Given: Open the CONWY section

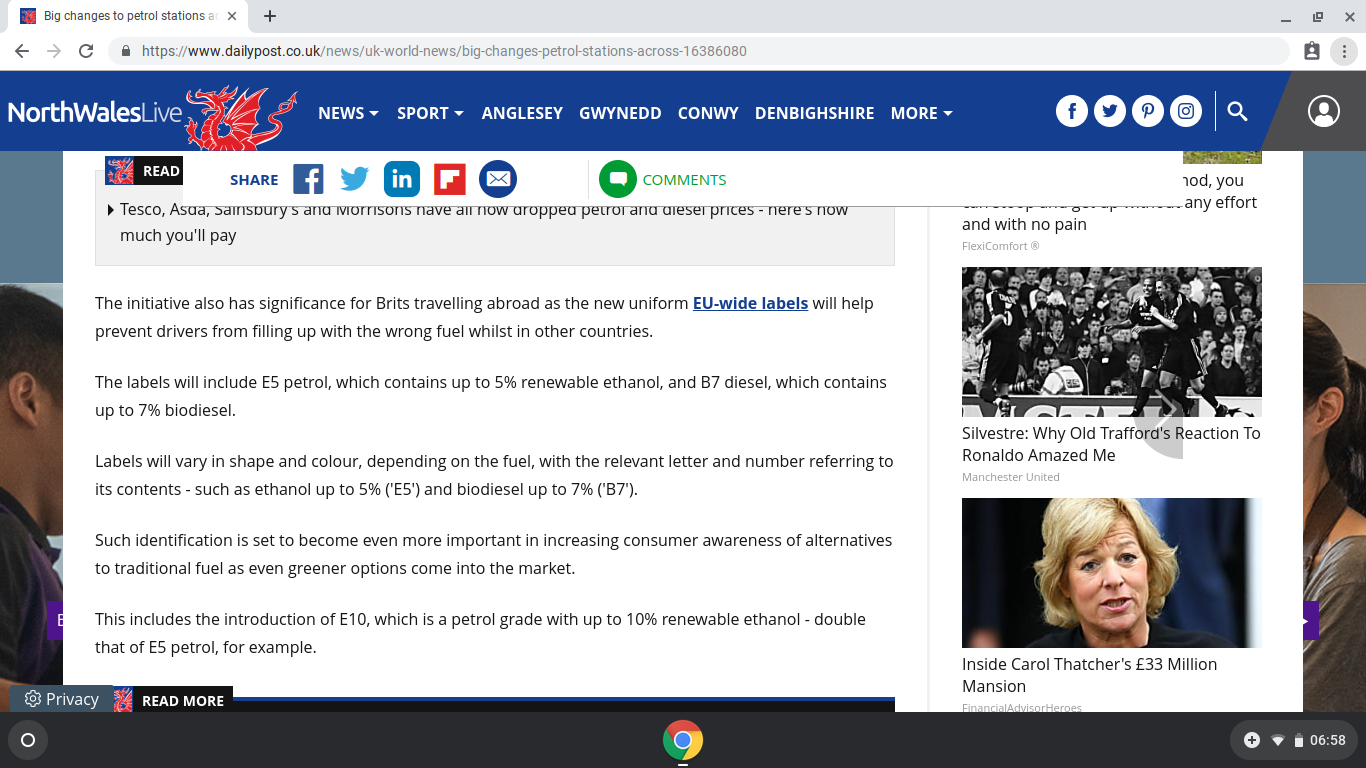Looking at the screenshot, I should (708, 113).
